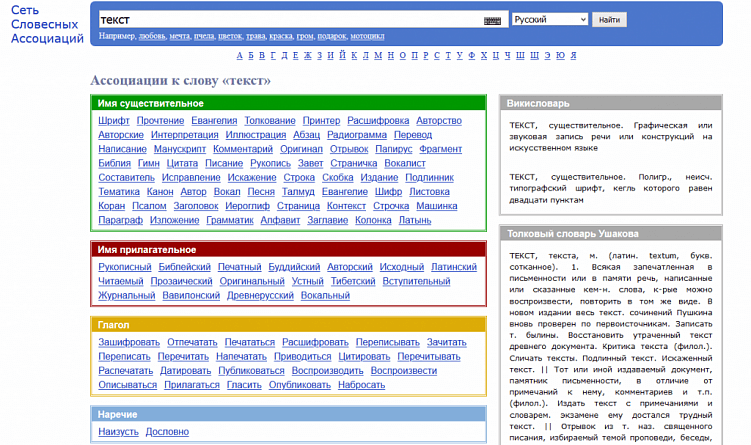751x445 pixels.
Task: Open alphabet index letter Я
Action: (x=573, y=55)
